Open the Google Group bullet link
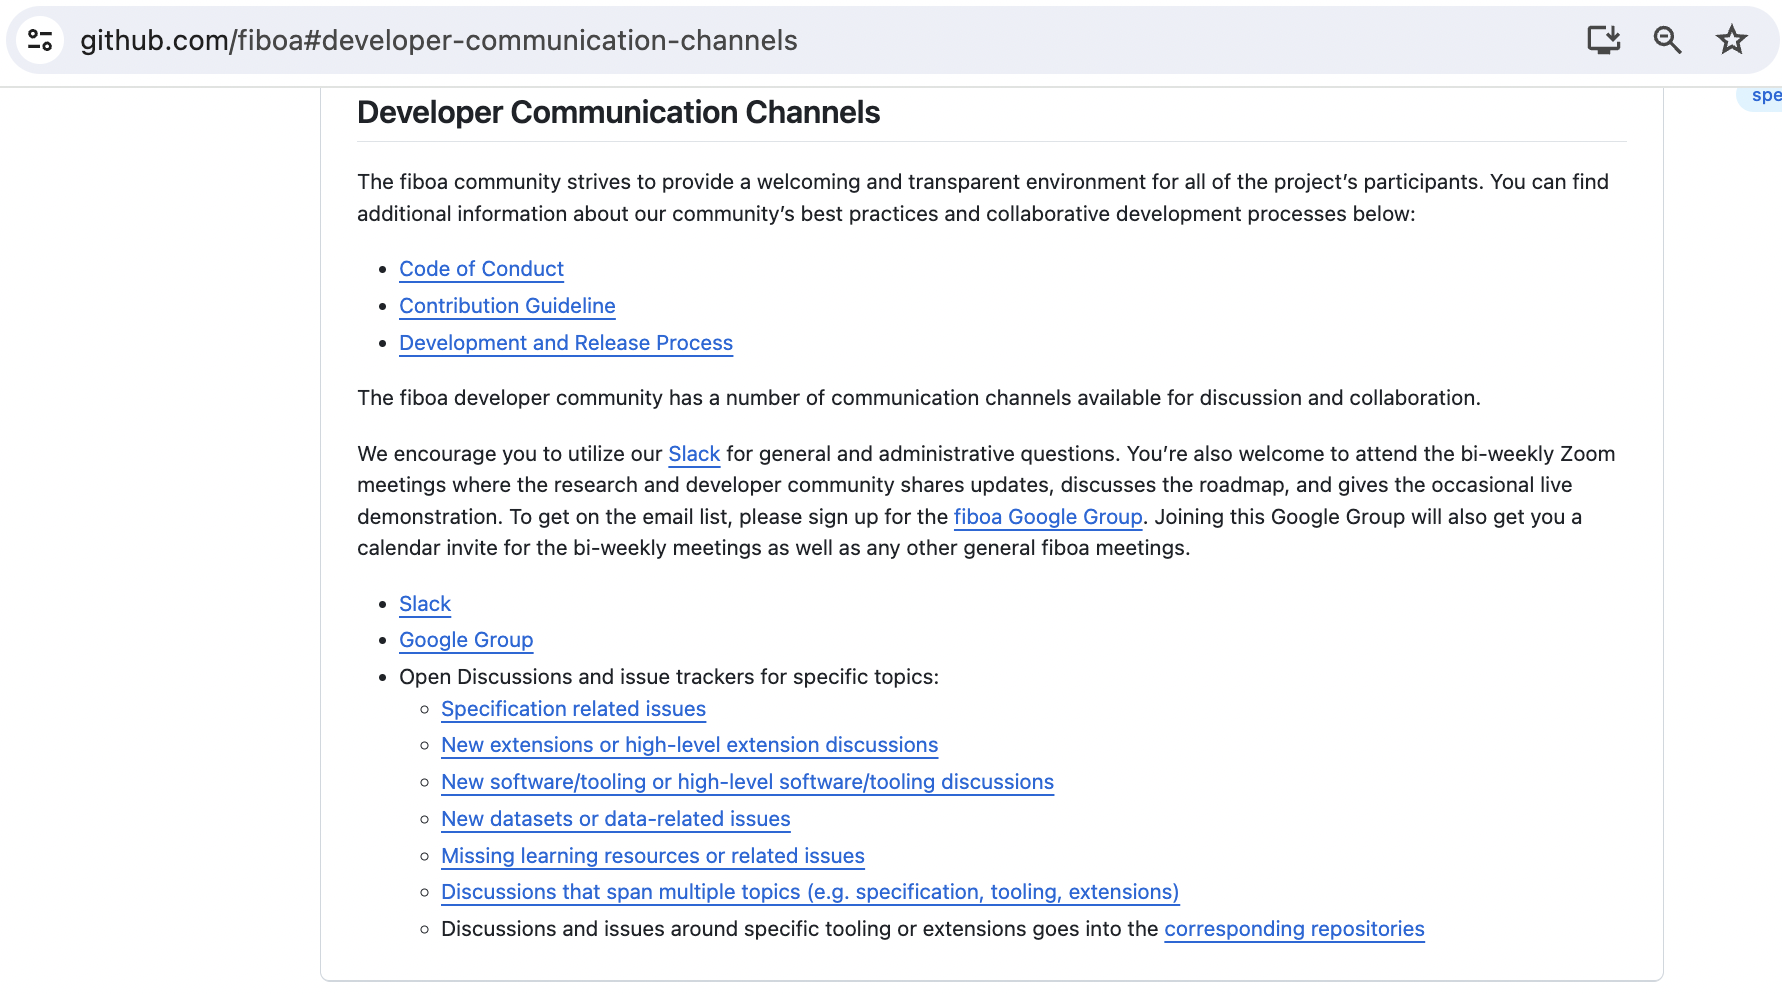The height and width of the screenshot is (994, 1782). click(x=465, y=640)
